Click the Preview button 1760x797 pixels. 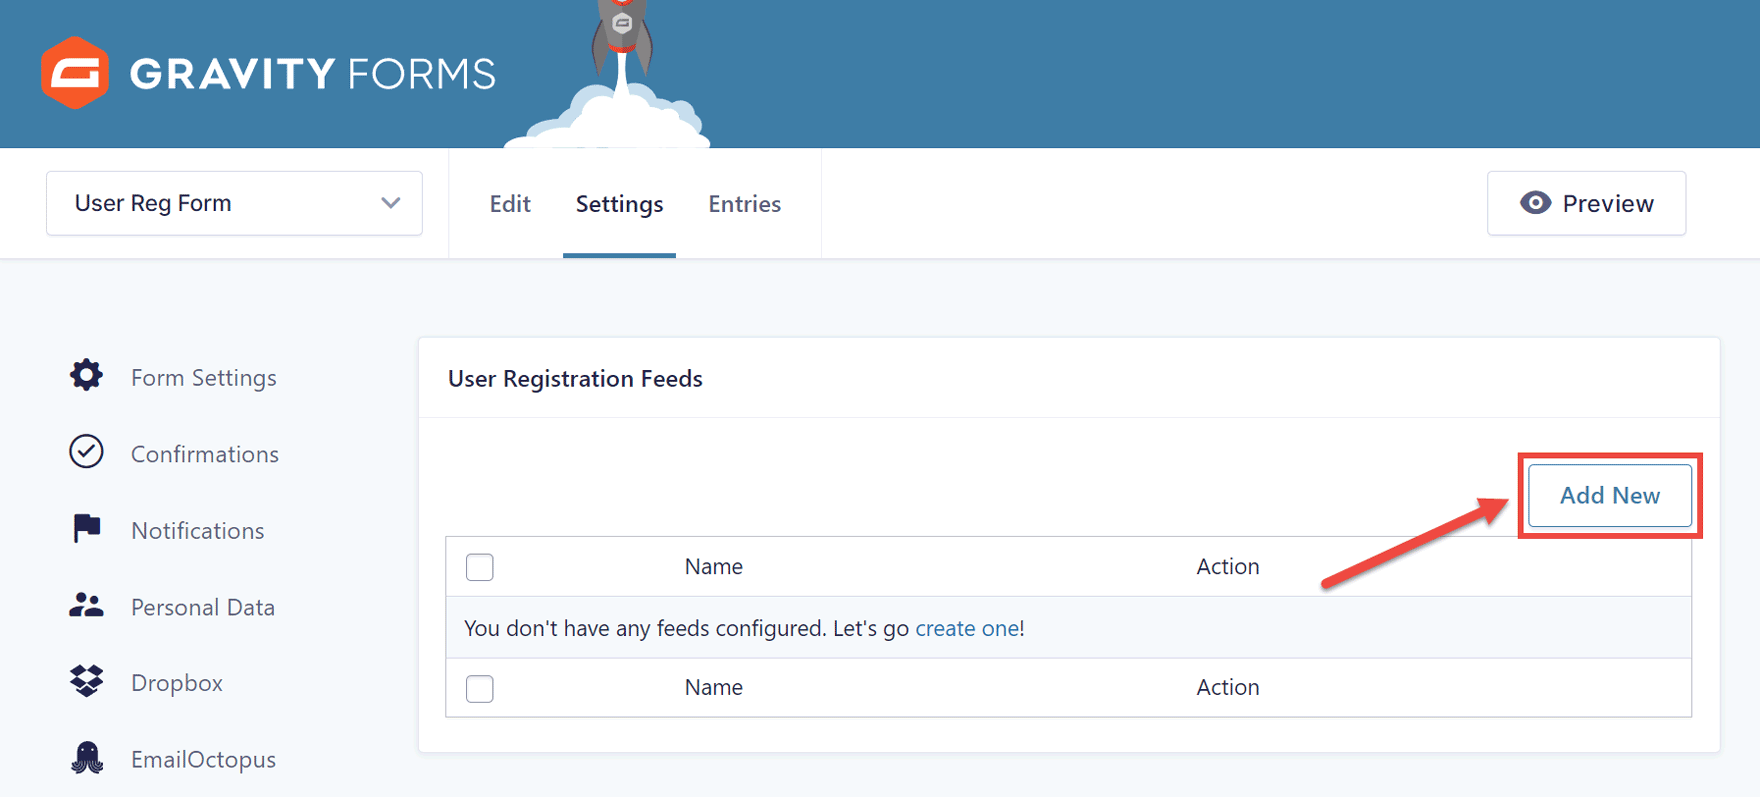[x=1586, y=203]
